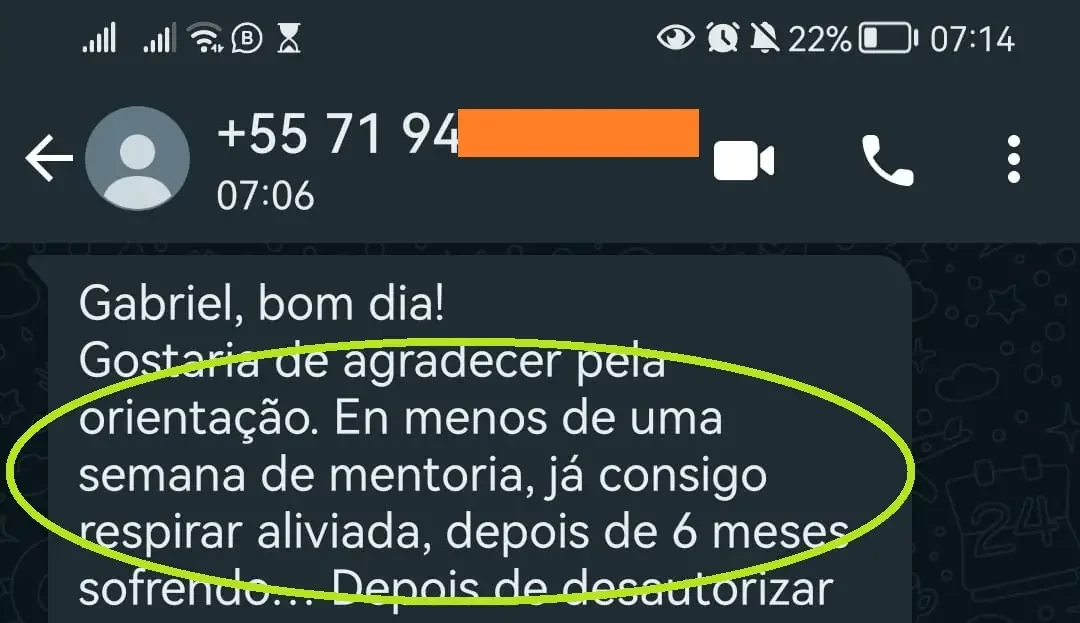
Task: Open the contact's profile picture
Action: 137,158
